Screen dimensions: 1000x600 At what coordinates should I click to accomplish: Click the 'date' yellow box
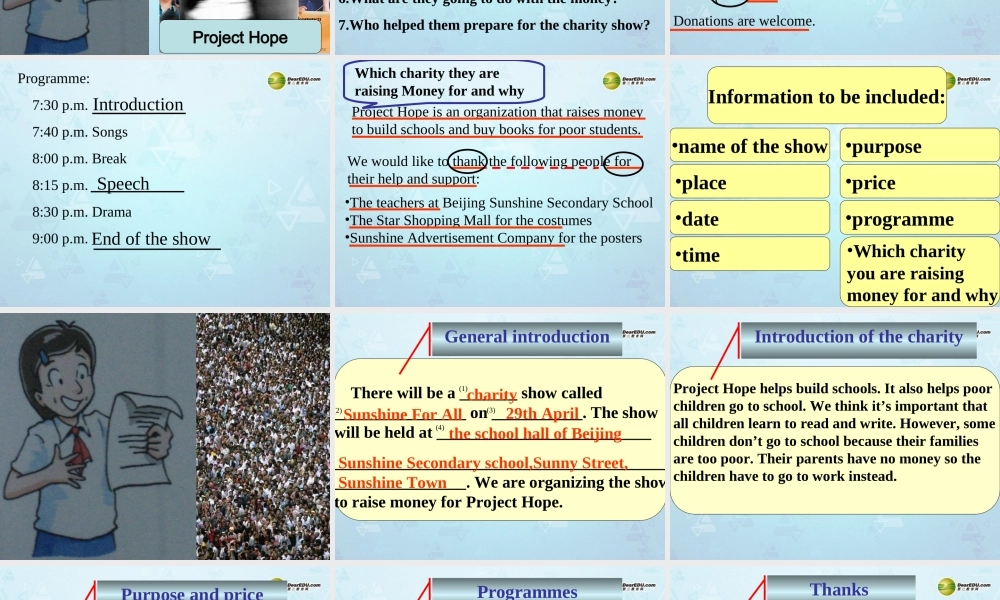coord(750,218)
